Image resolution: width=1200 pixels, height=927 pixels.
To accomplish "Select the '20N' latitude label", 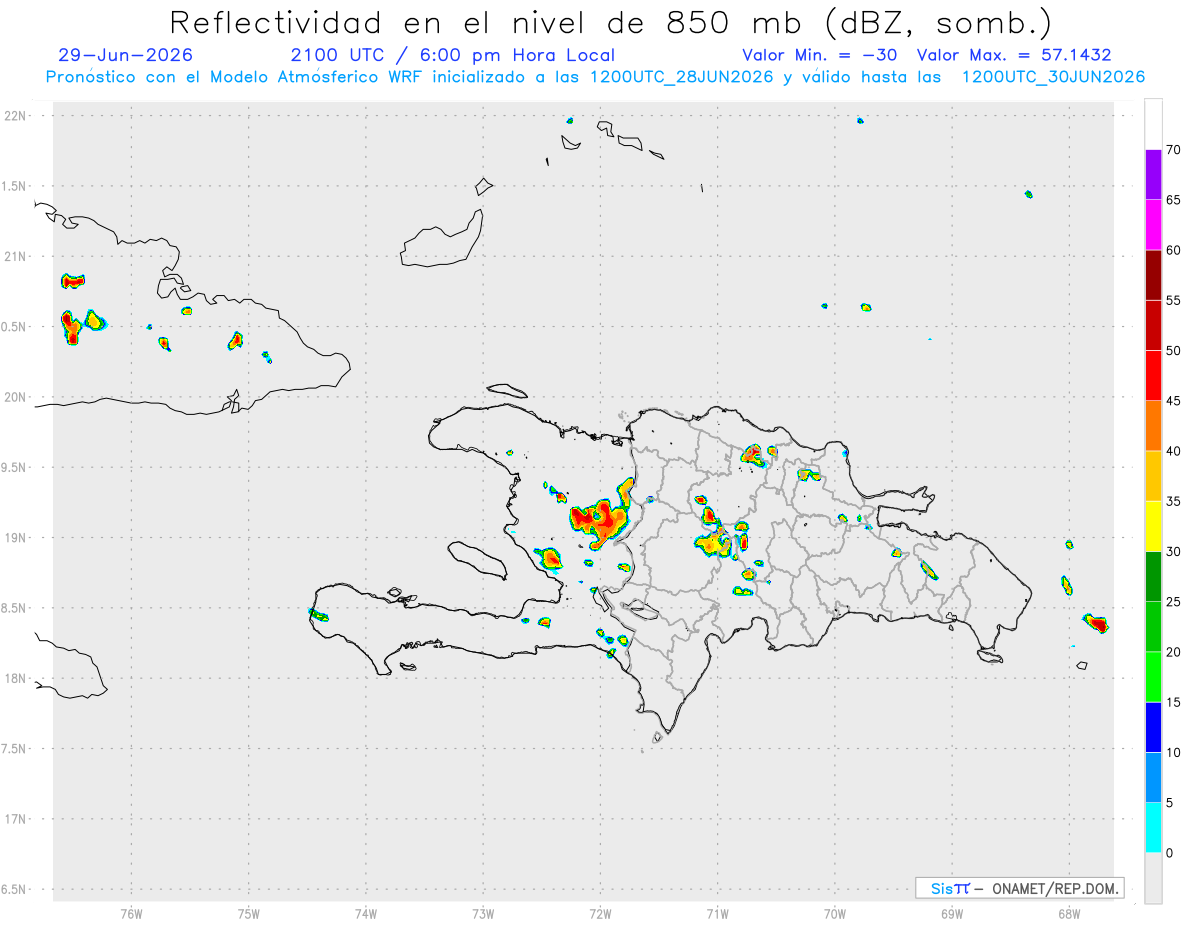I will tap(17, 397).
